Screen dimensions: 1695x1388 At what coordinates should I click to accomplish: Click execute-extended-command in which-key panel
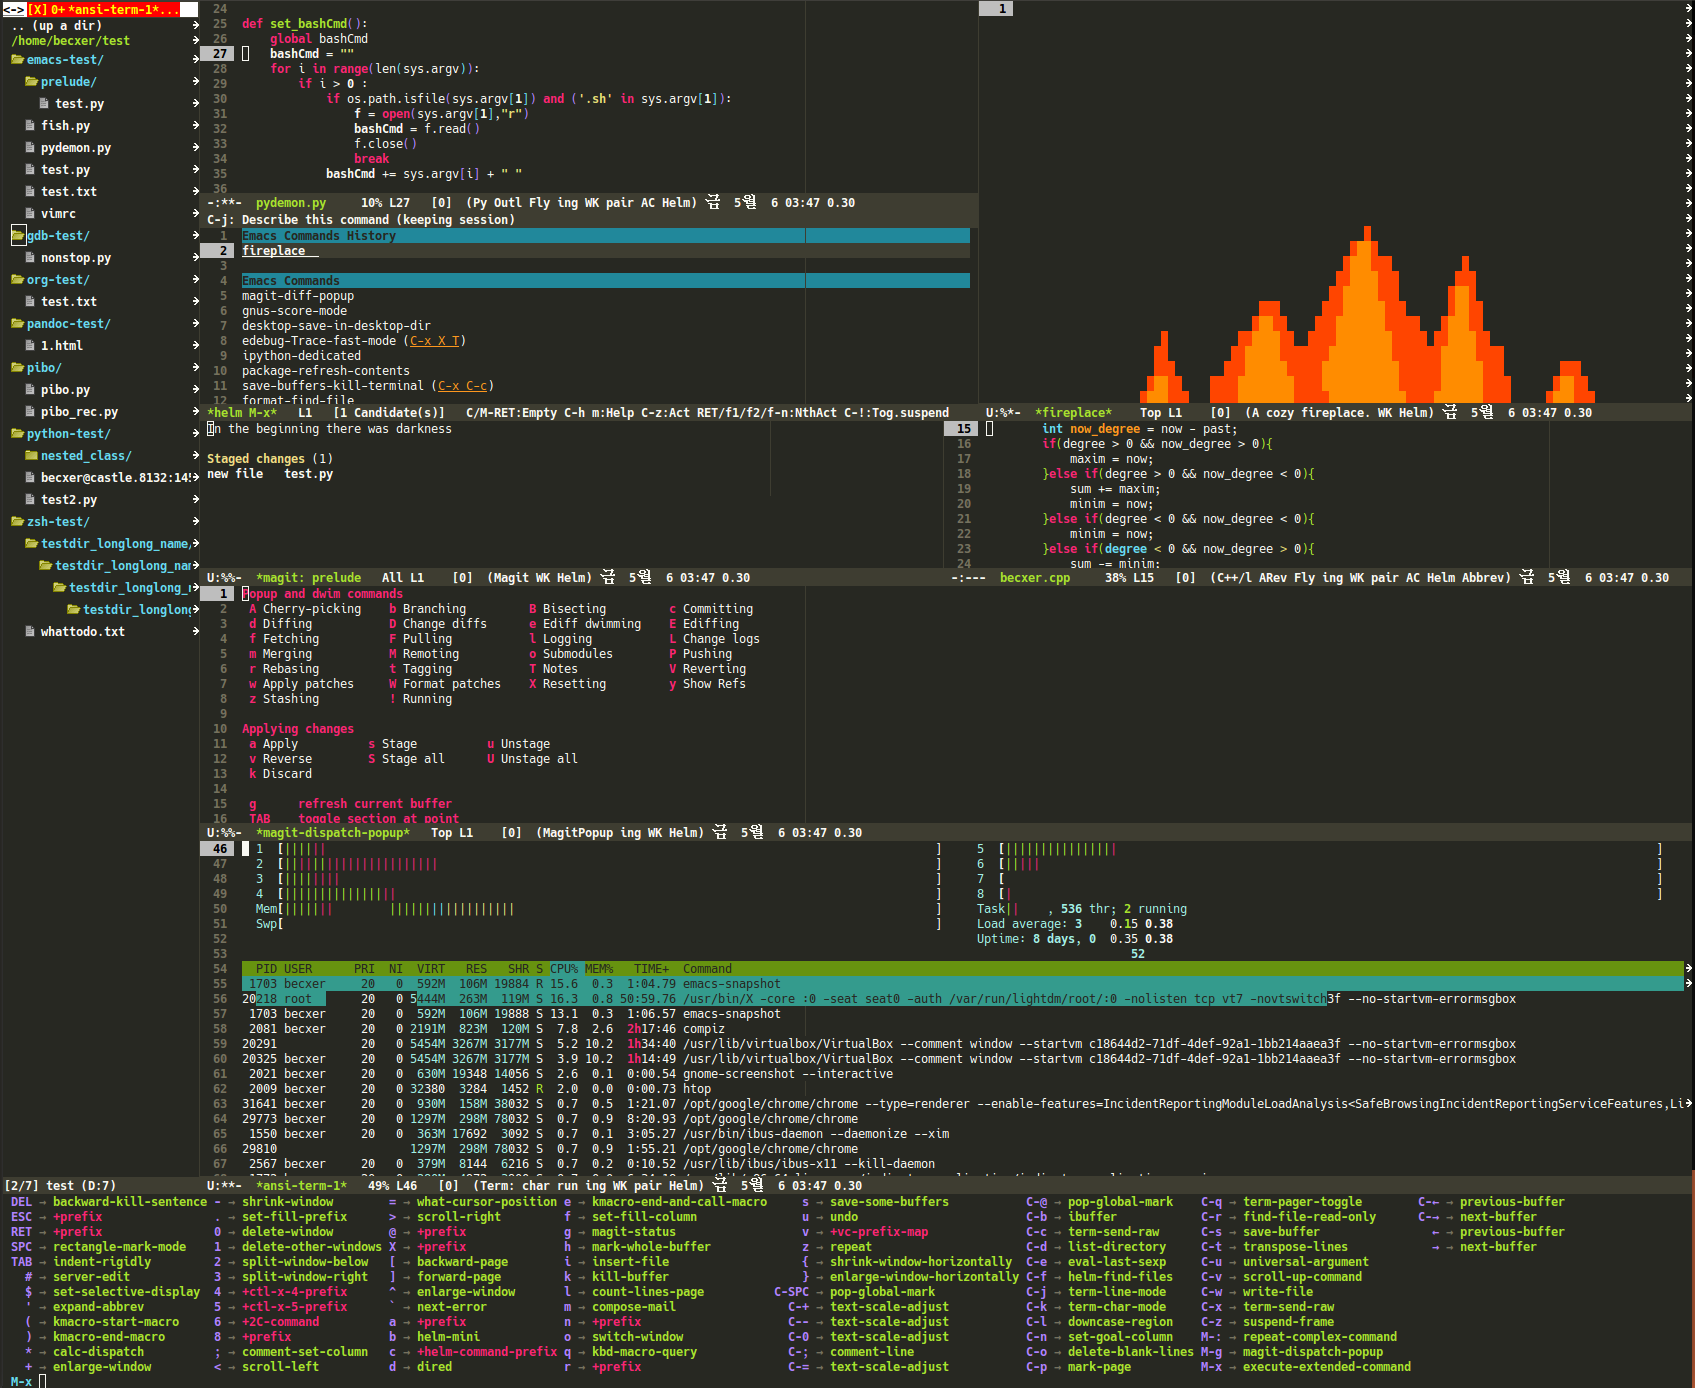click(x=1327, y=1367)
